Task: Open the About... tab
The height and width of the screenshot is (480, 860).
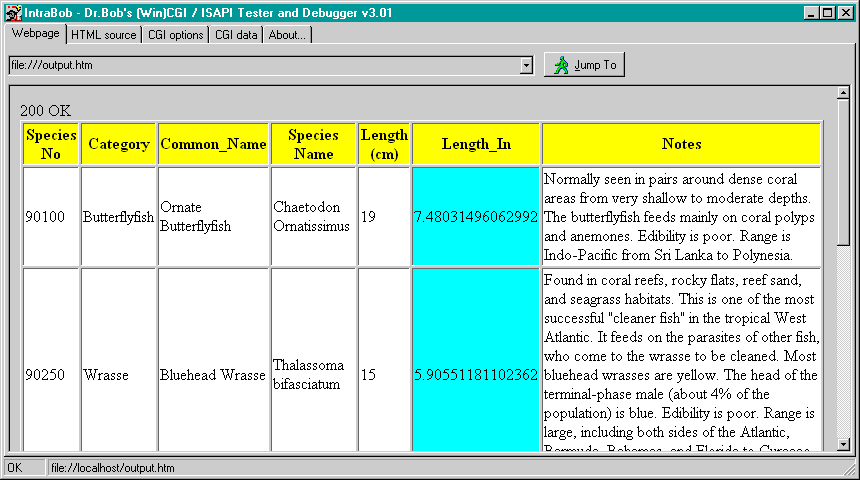Action: (x=288, y=35)
